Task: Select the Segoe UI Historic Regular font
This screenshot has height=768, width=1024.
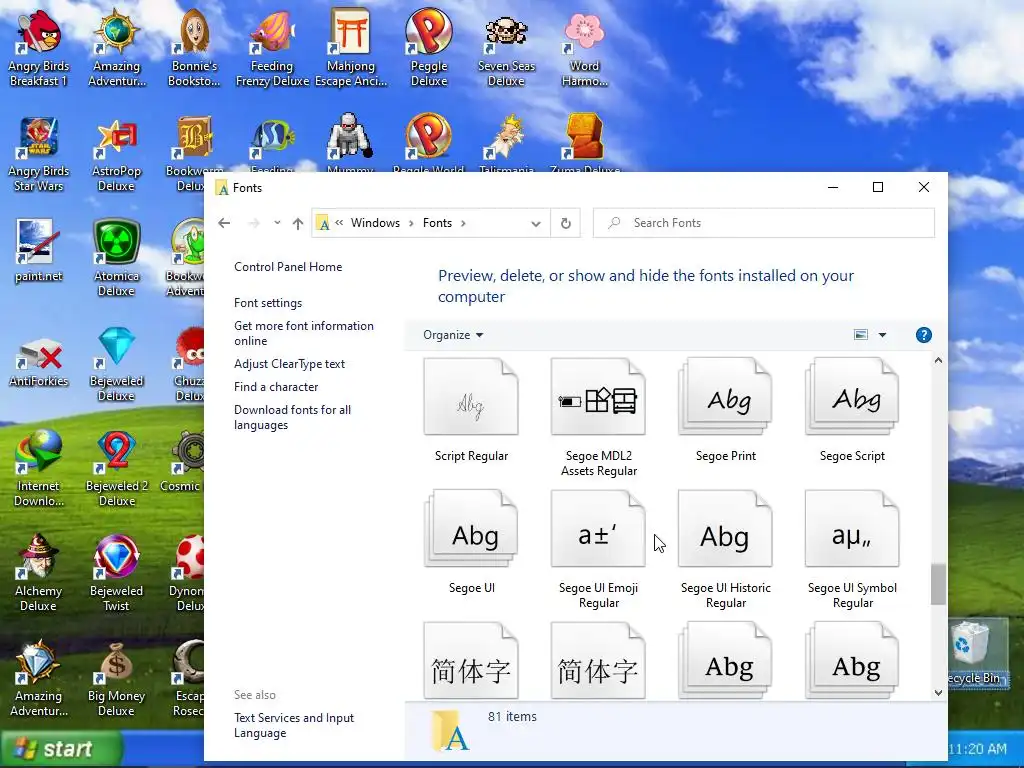Action: (726, 529)
